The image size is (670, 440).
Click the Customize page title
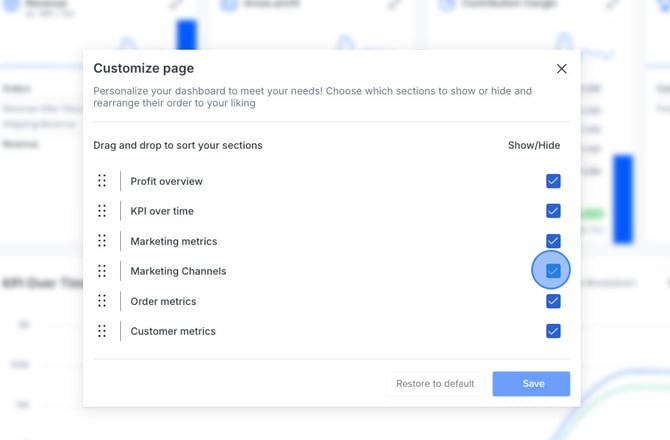(144, 68)
